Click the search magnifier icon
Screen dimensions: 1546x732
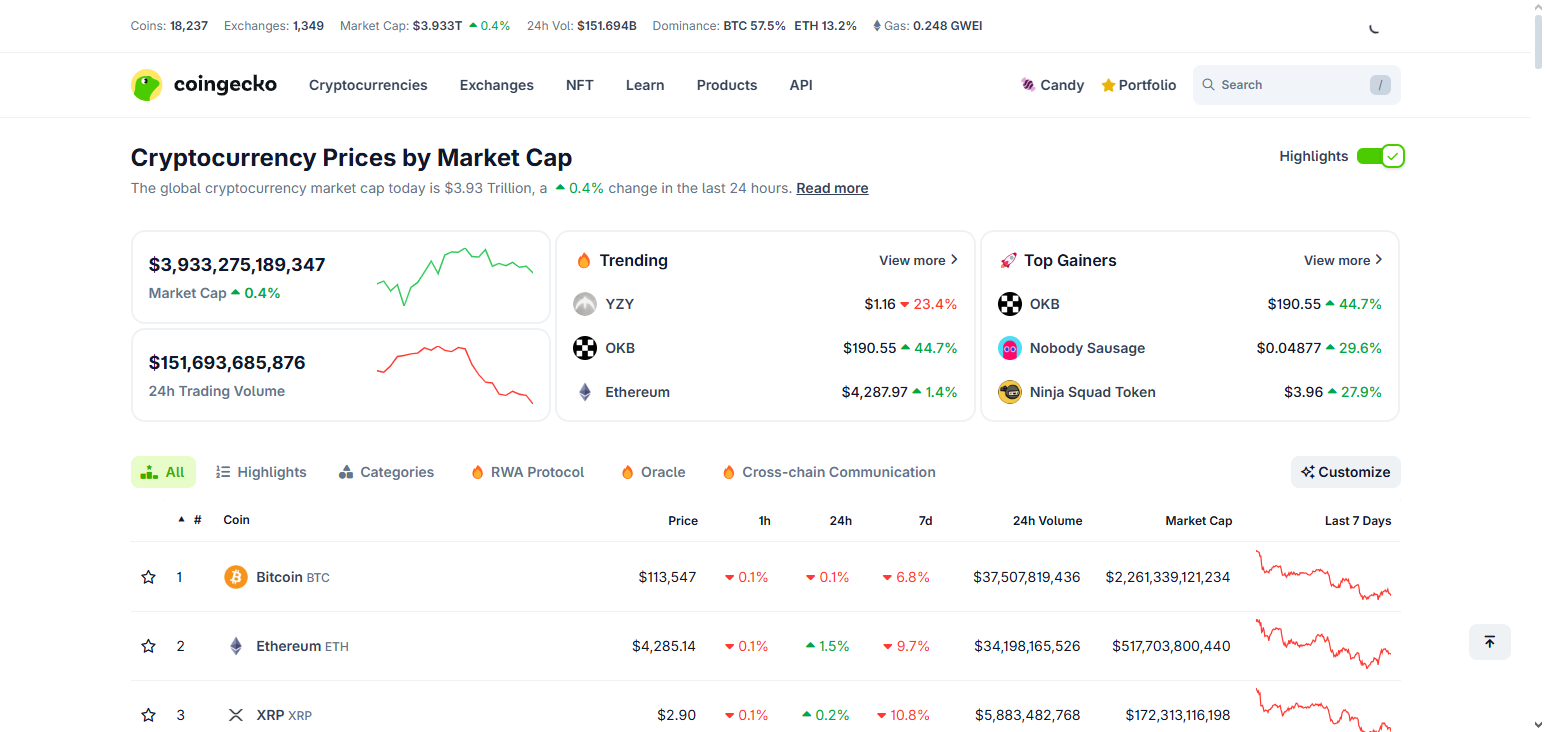click(x=1210, y=85)
